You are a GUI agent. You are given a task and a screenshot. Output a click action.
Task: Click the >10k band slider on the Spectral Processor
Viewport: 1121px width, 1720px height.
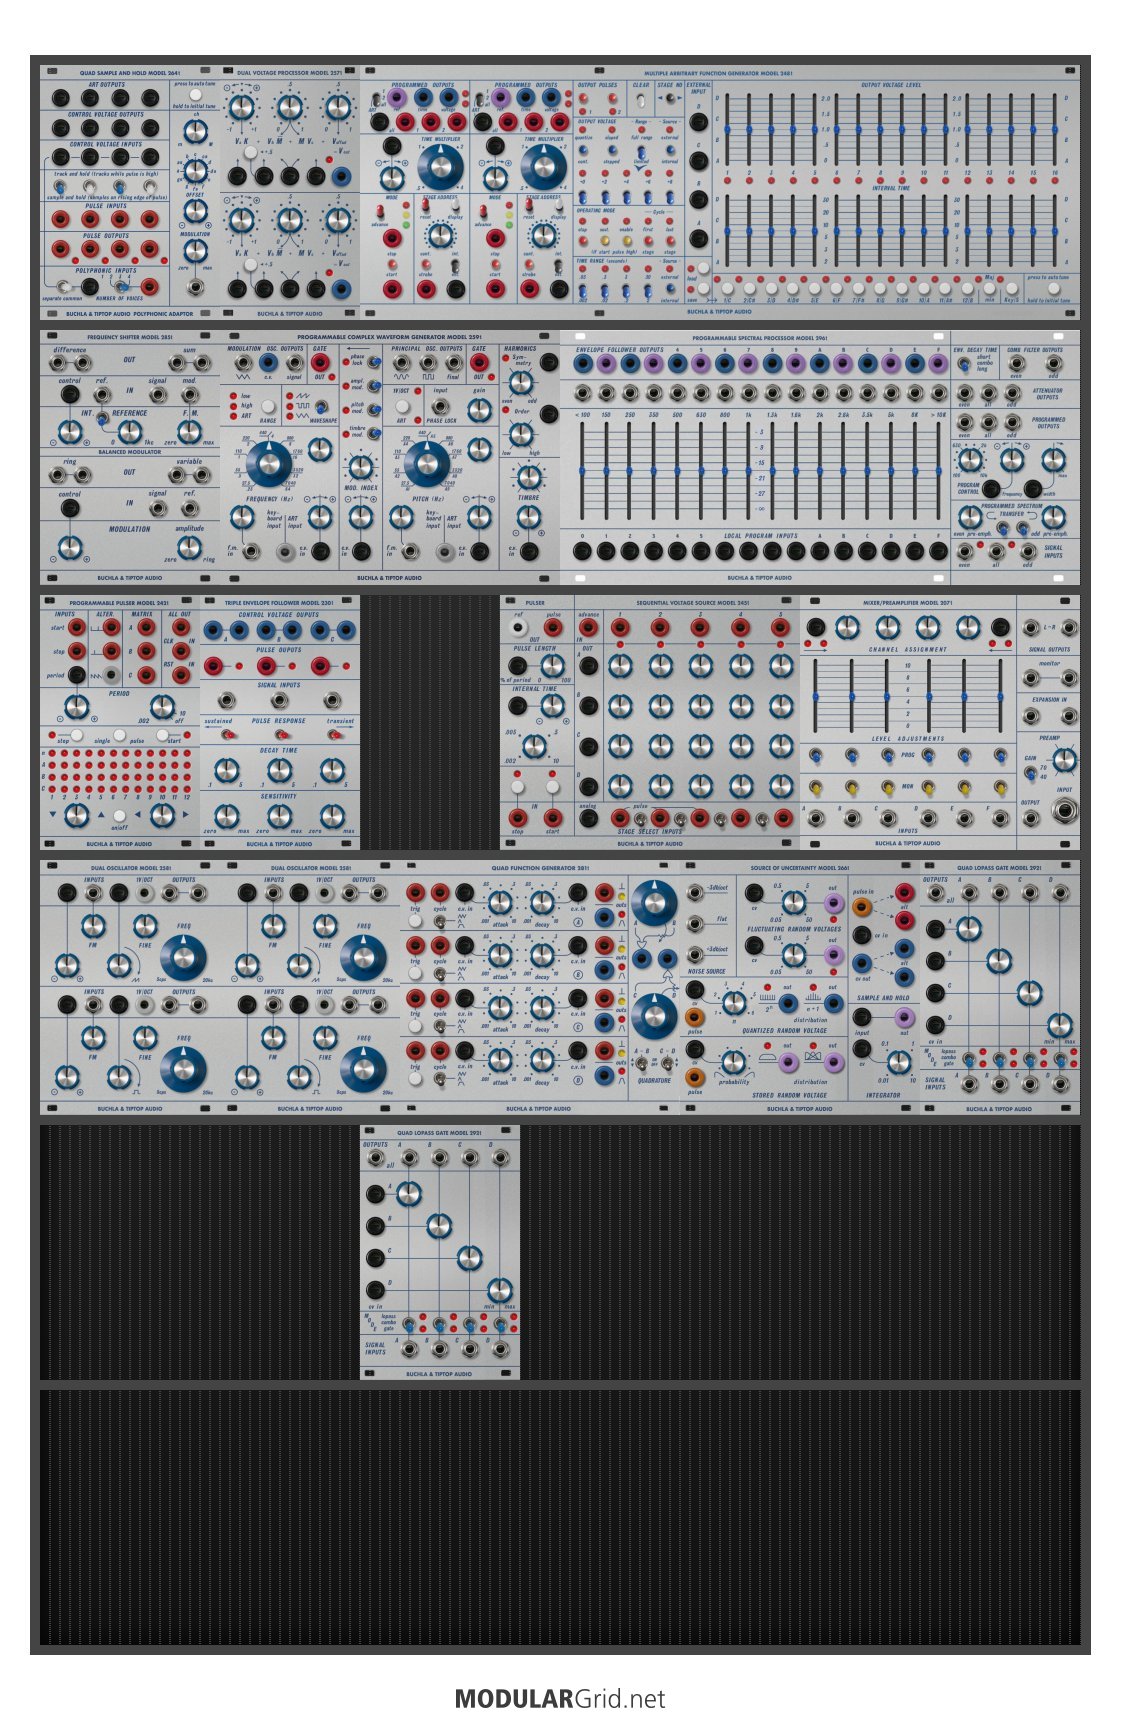(x=938, y=470)
